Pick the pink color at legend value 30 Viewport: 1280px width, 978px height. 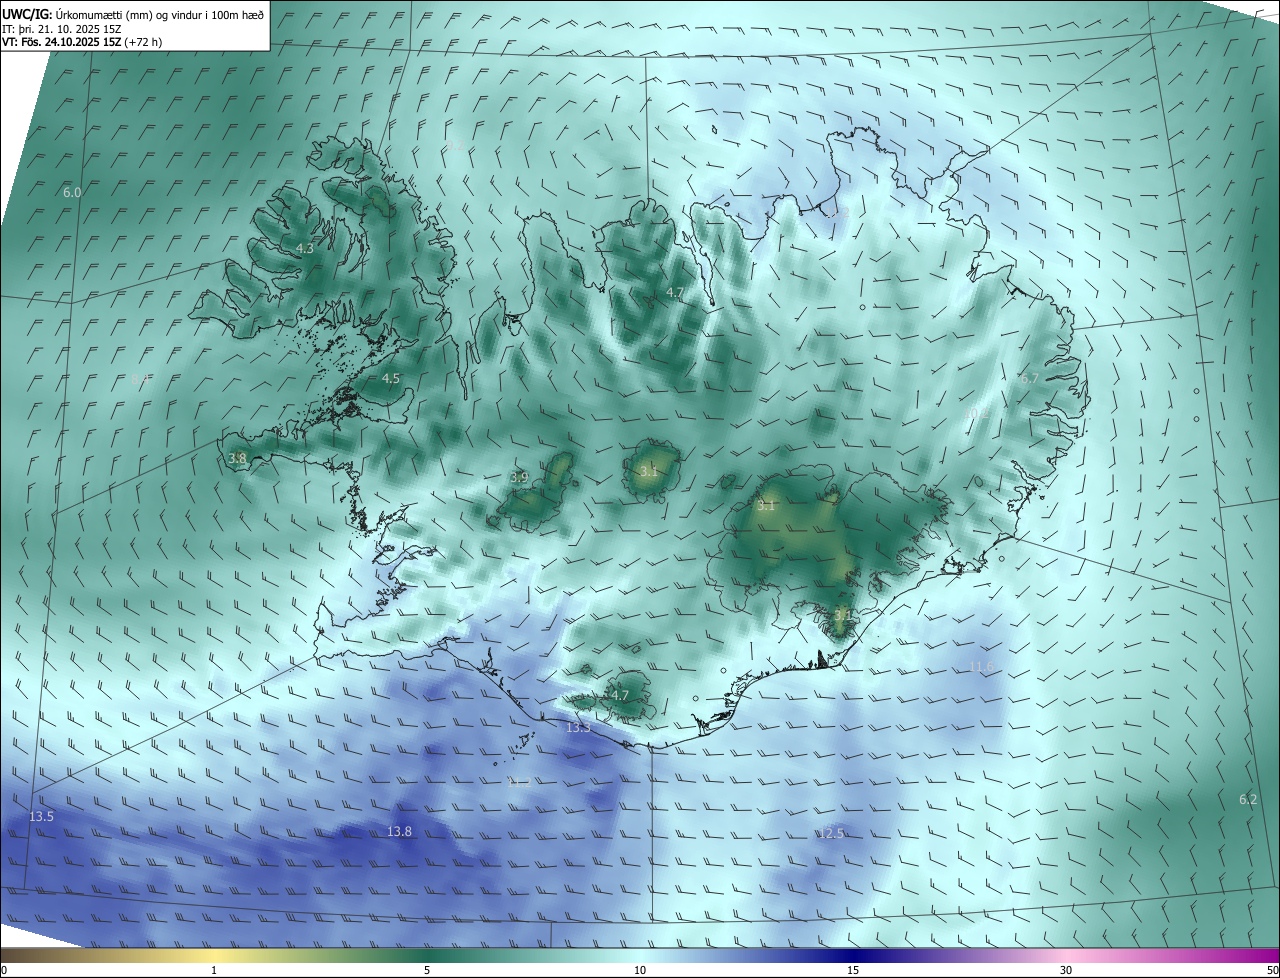click(1066, 955)
